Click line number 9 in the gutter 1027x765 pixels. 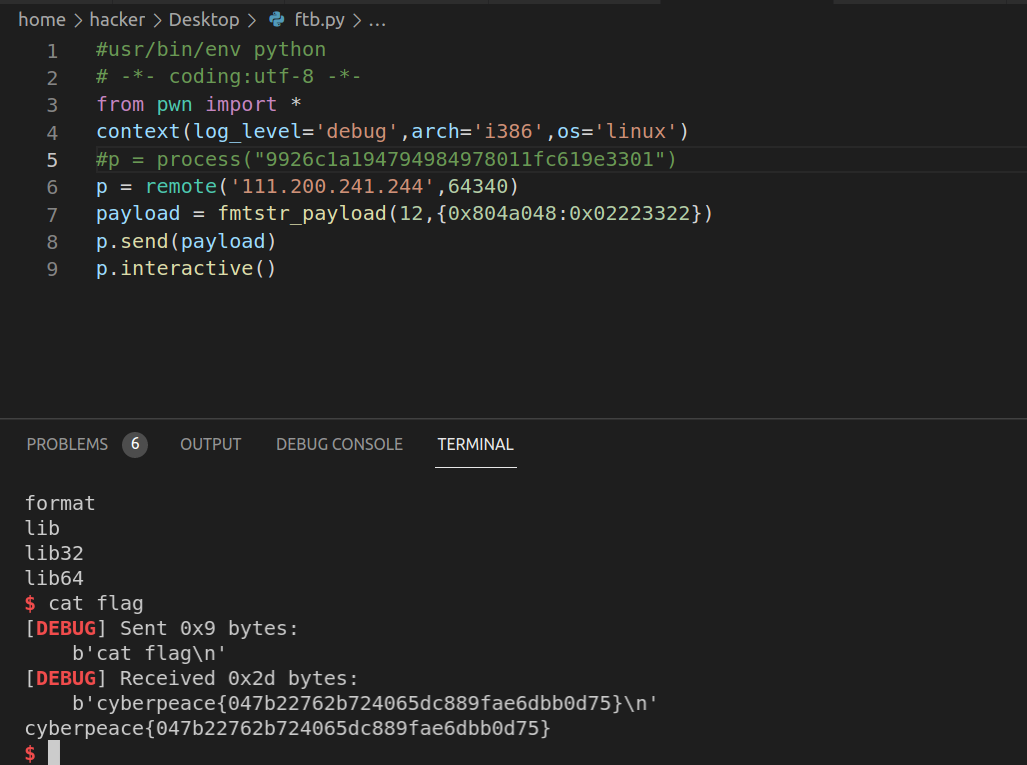(x=52, y=269)
